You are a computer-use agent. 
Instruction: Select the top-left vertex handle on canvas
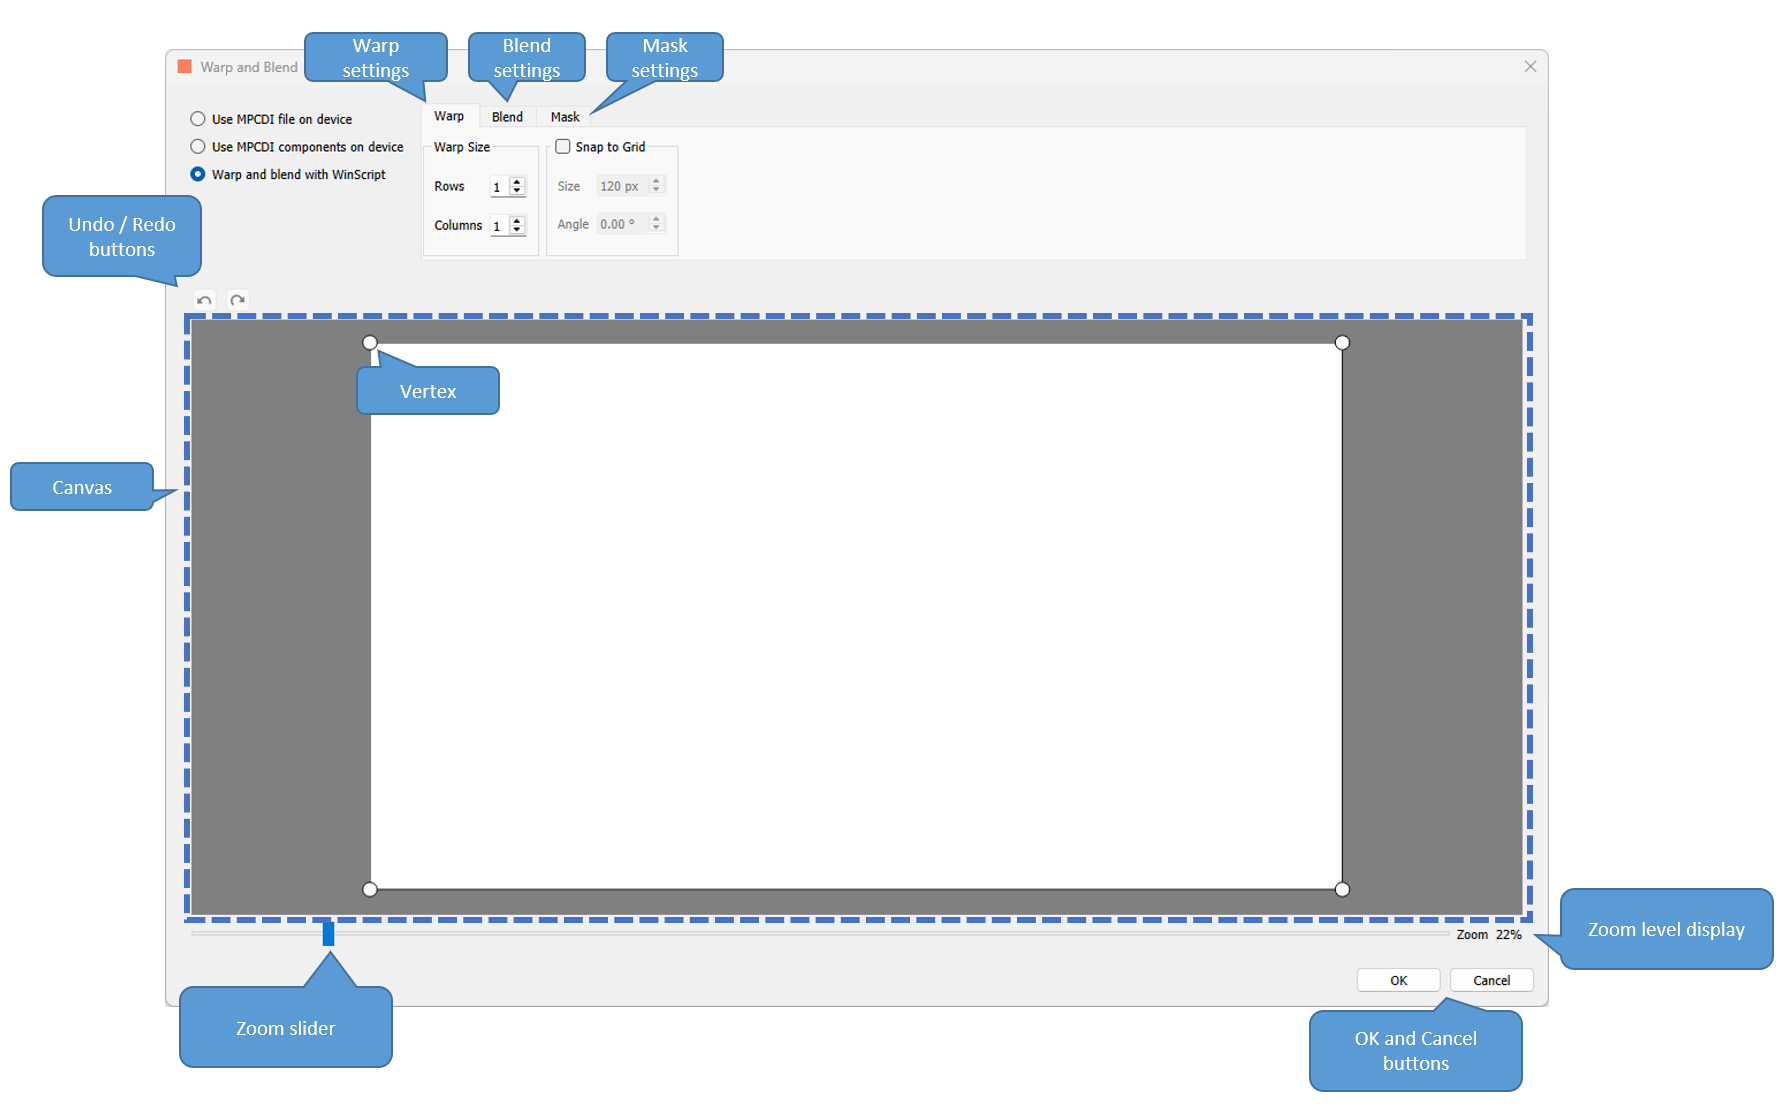[370, 343]
